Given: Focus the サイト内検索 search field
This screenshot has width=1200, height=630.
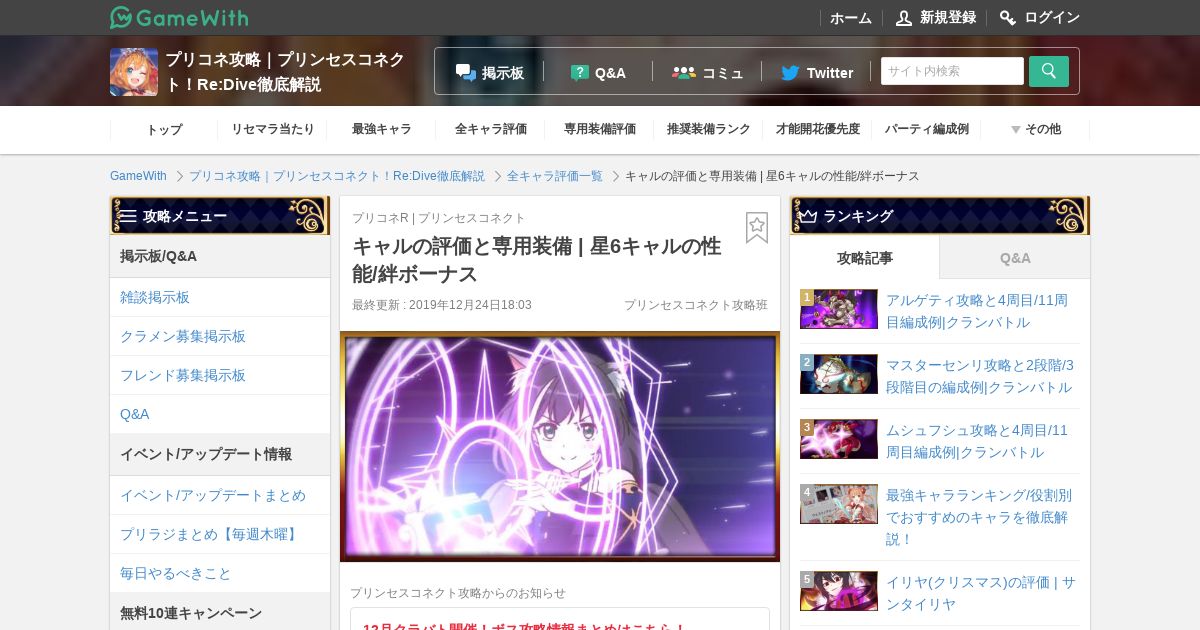Looking at the screenshot, I should coord(952,71).
